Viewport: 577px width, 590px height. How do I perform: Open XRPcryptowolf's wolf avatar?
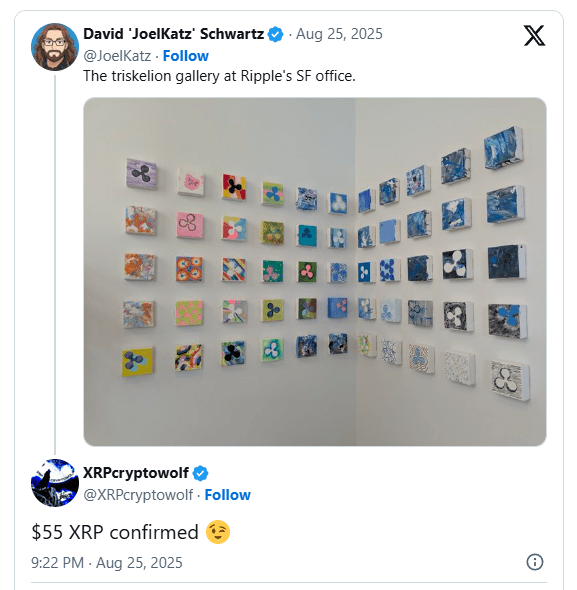click(55, 483)
